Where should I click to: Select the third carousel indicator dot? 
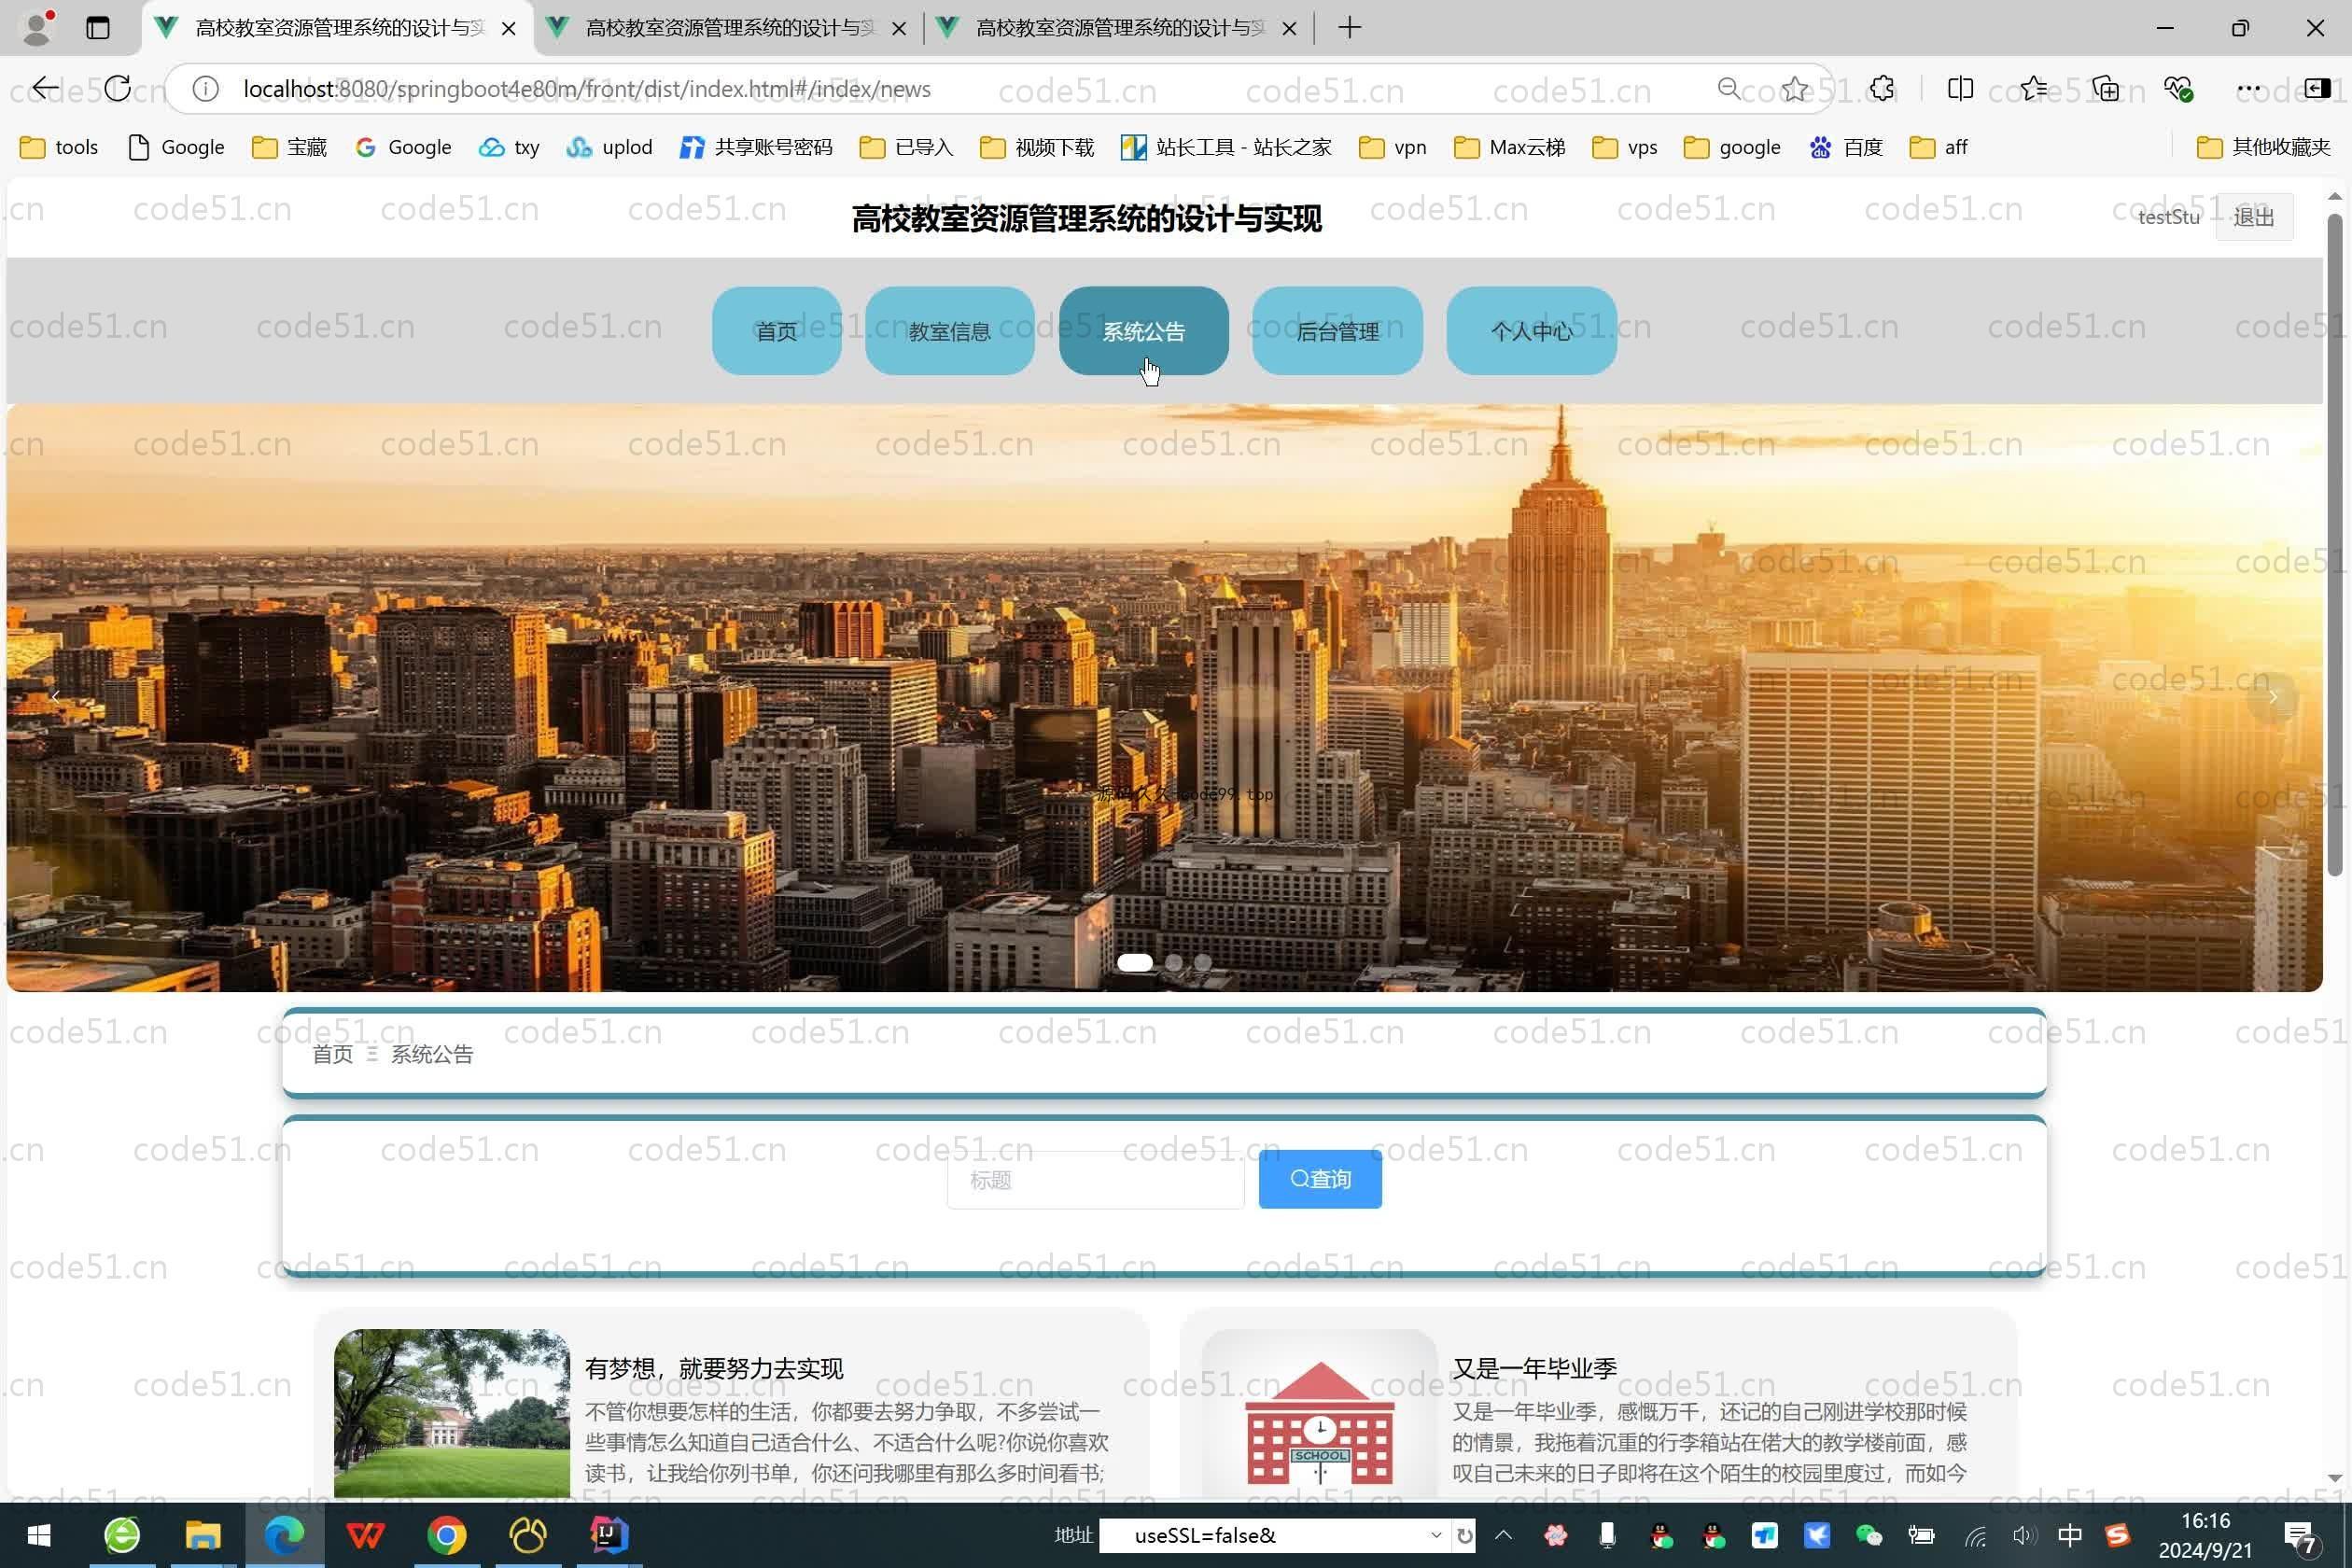pos(1203,962)
